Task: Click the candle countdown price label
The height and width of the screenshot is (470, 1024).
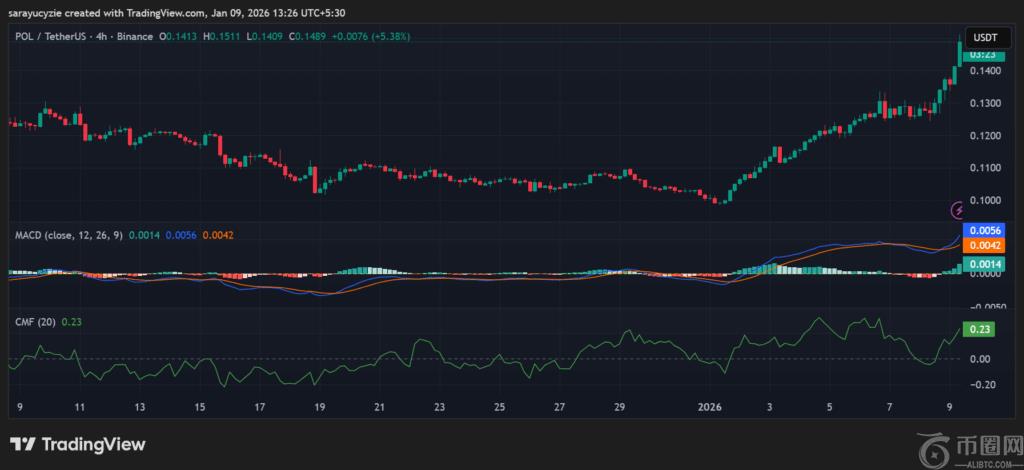Action: [x=985, y=55]
